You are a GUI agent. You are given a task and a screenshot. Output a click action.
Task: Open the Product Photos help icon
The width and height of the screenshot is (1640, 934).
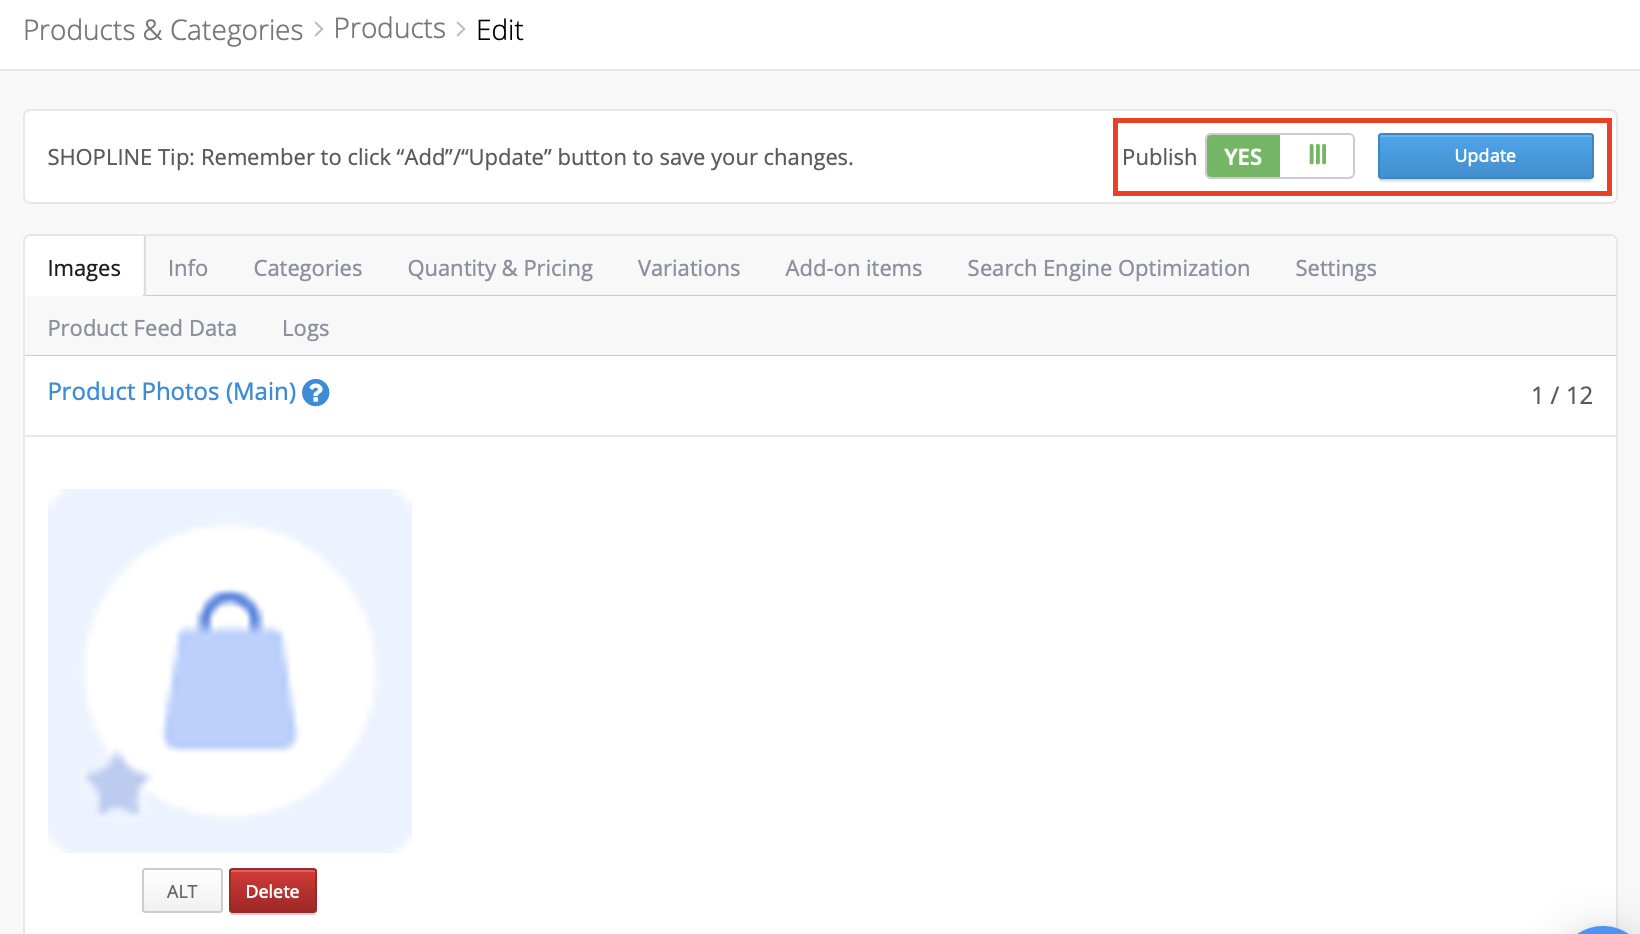click(315, 393)
